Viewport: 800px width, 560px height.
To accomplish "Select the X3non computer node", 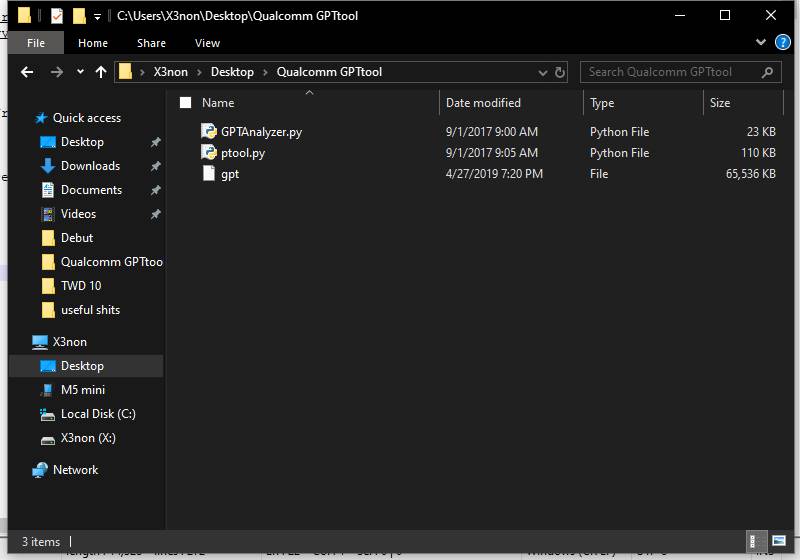I will pyautogui.click(x=69, y=342).
